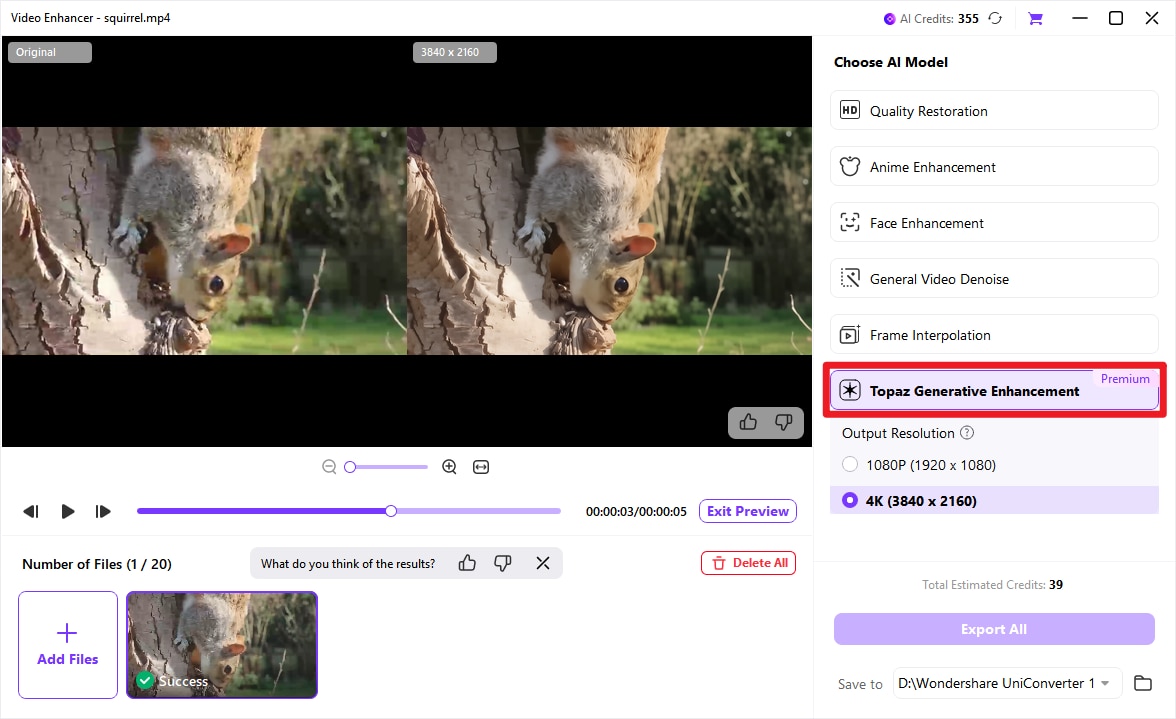Fit preview to window width
Viewport: 1176px width, 719px height.
pyautogui.click(x=481, y=467)
